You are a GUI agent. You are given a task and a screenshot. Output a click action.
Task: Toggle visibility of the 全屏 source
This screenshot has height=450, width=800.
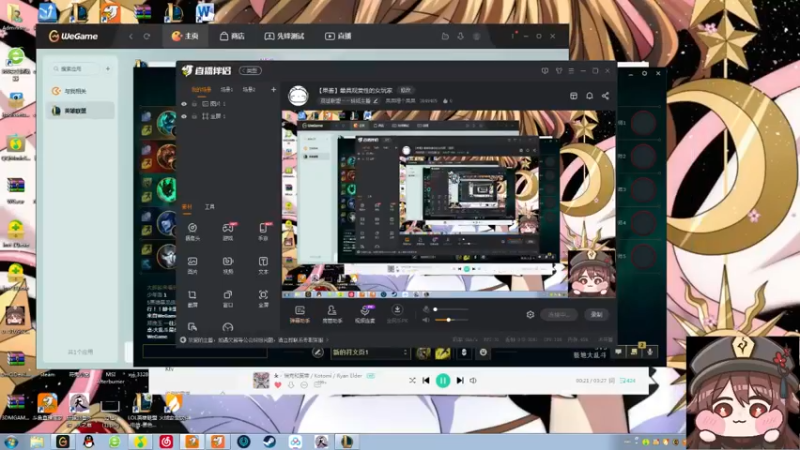tap(184, 116)
